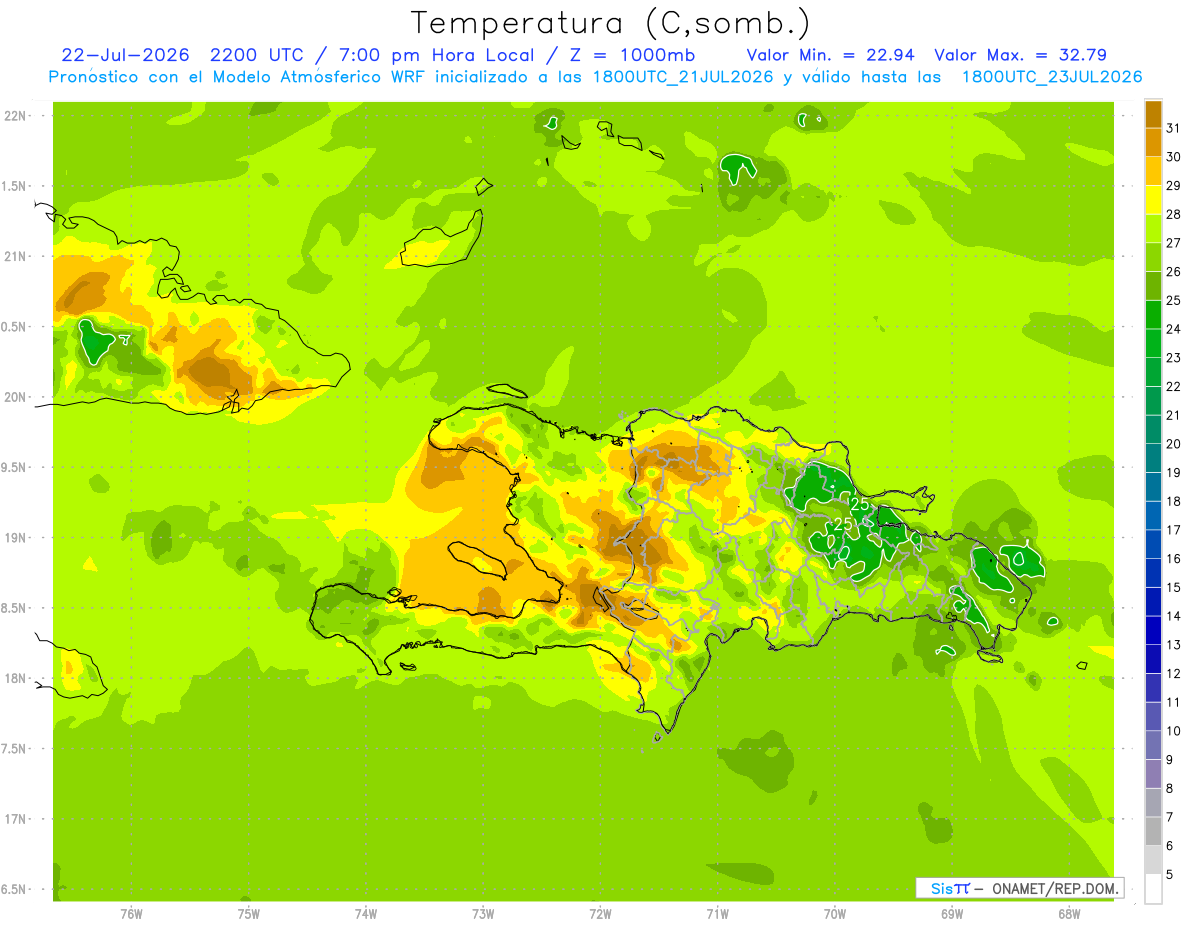Click the green swatch between 23 and 24
1200x927 pixels.
1153,344
